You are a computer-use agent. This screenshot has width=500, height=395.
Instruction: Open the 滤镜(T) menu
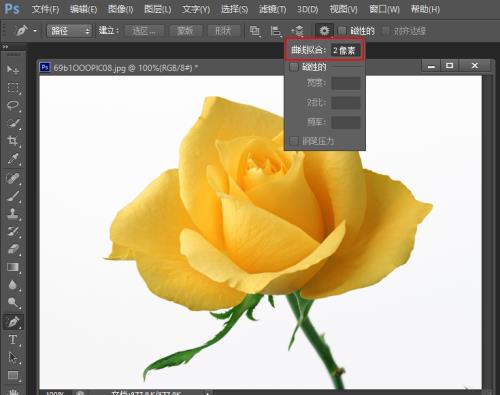coord(272,9)
